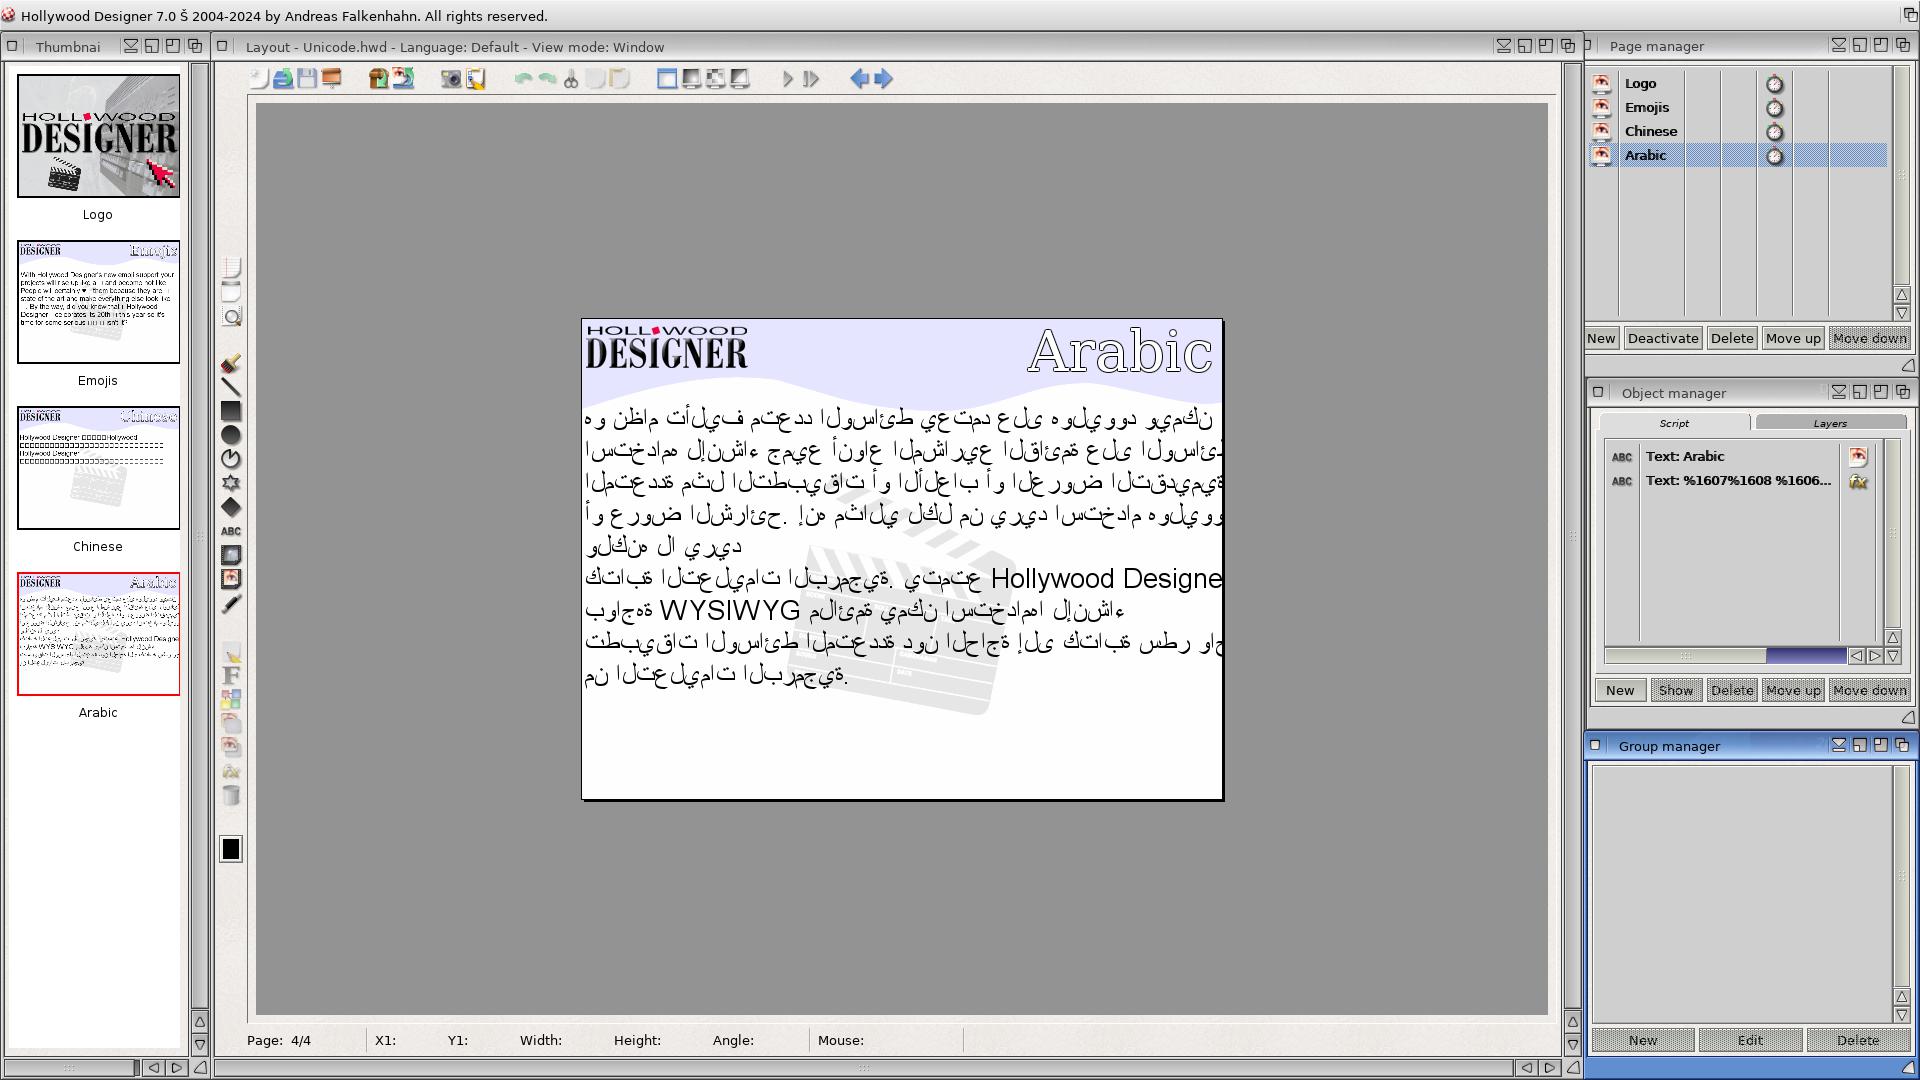Click the blue window view mode icon

click(x=667, y=79)
